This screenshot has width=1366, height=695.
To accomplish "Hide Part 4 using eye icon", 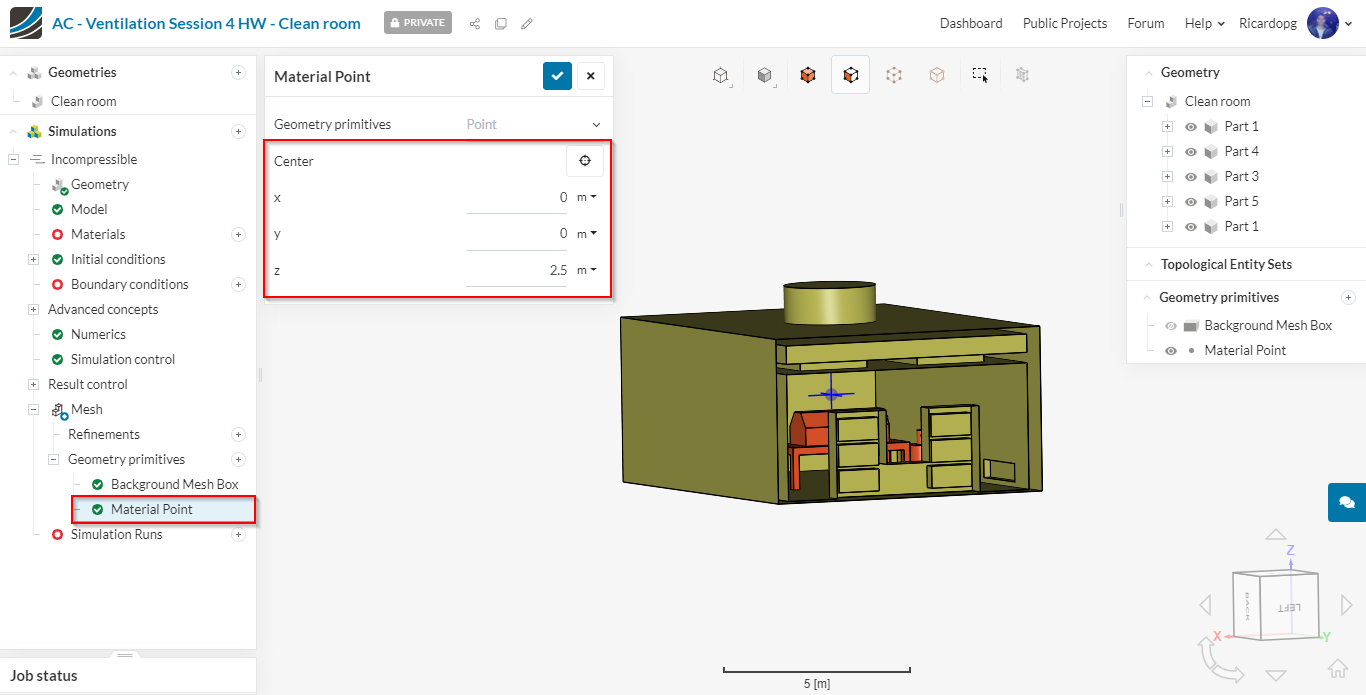I will (x=1190, y=151).
